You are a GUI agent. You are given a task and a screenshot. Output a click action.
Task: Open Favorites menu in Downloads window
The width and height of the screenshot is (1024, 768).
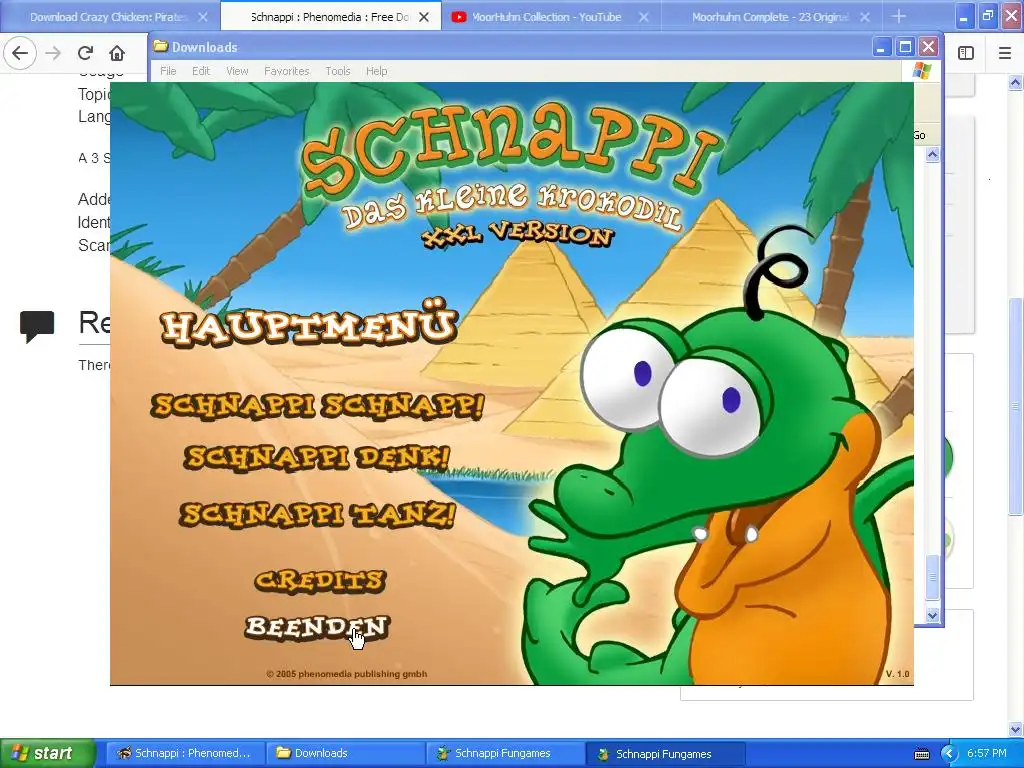[x=287, y=71]
